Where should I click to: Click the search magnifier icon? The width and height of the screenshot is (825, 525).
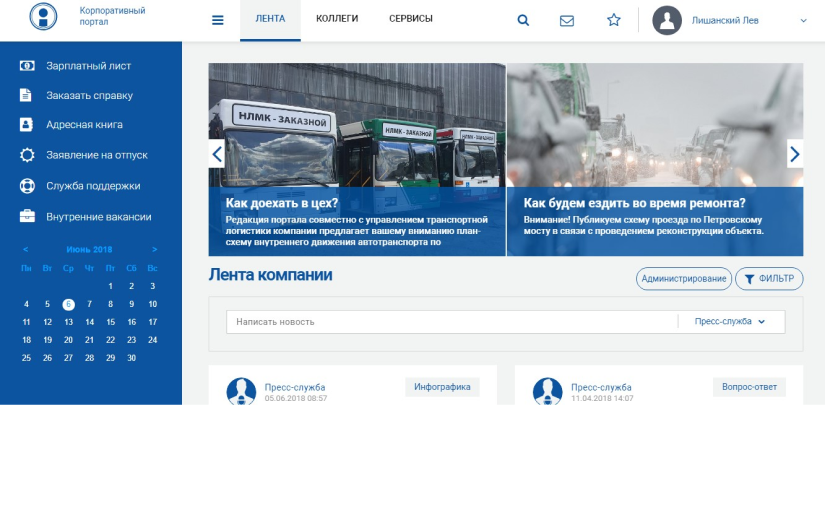point(523,20)
